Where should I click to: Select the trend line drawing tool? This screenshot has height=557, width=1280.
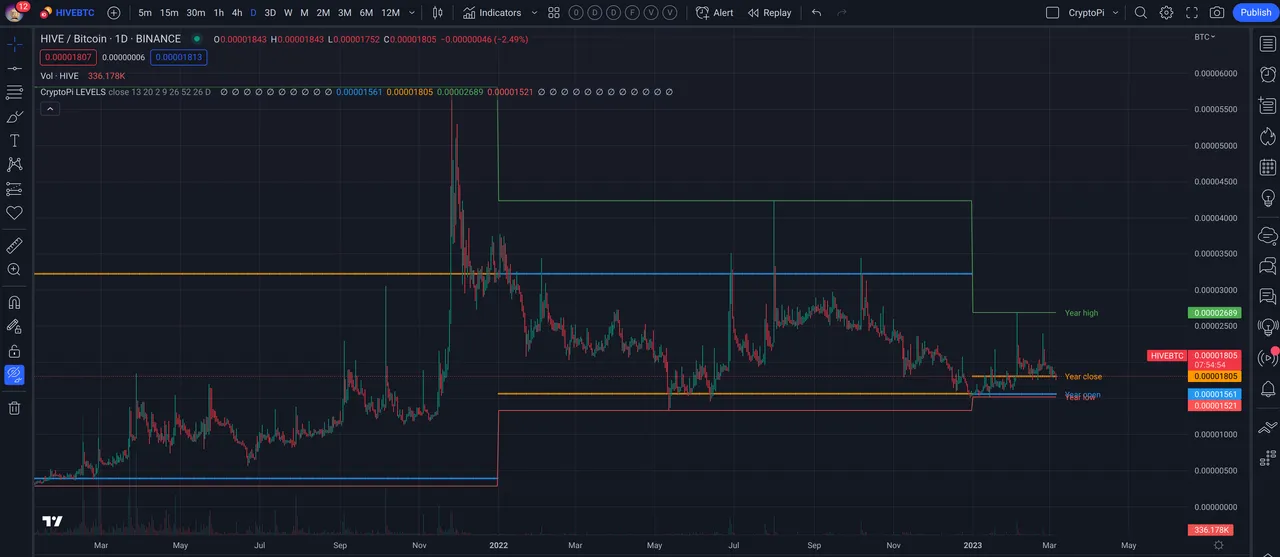(x=14, y=69)
